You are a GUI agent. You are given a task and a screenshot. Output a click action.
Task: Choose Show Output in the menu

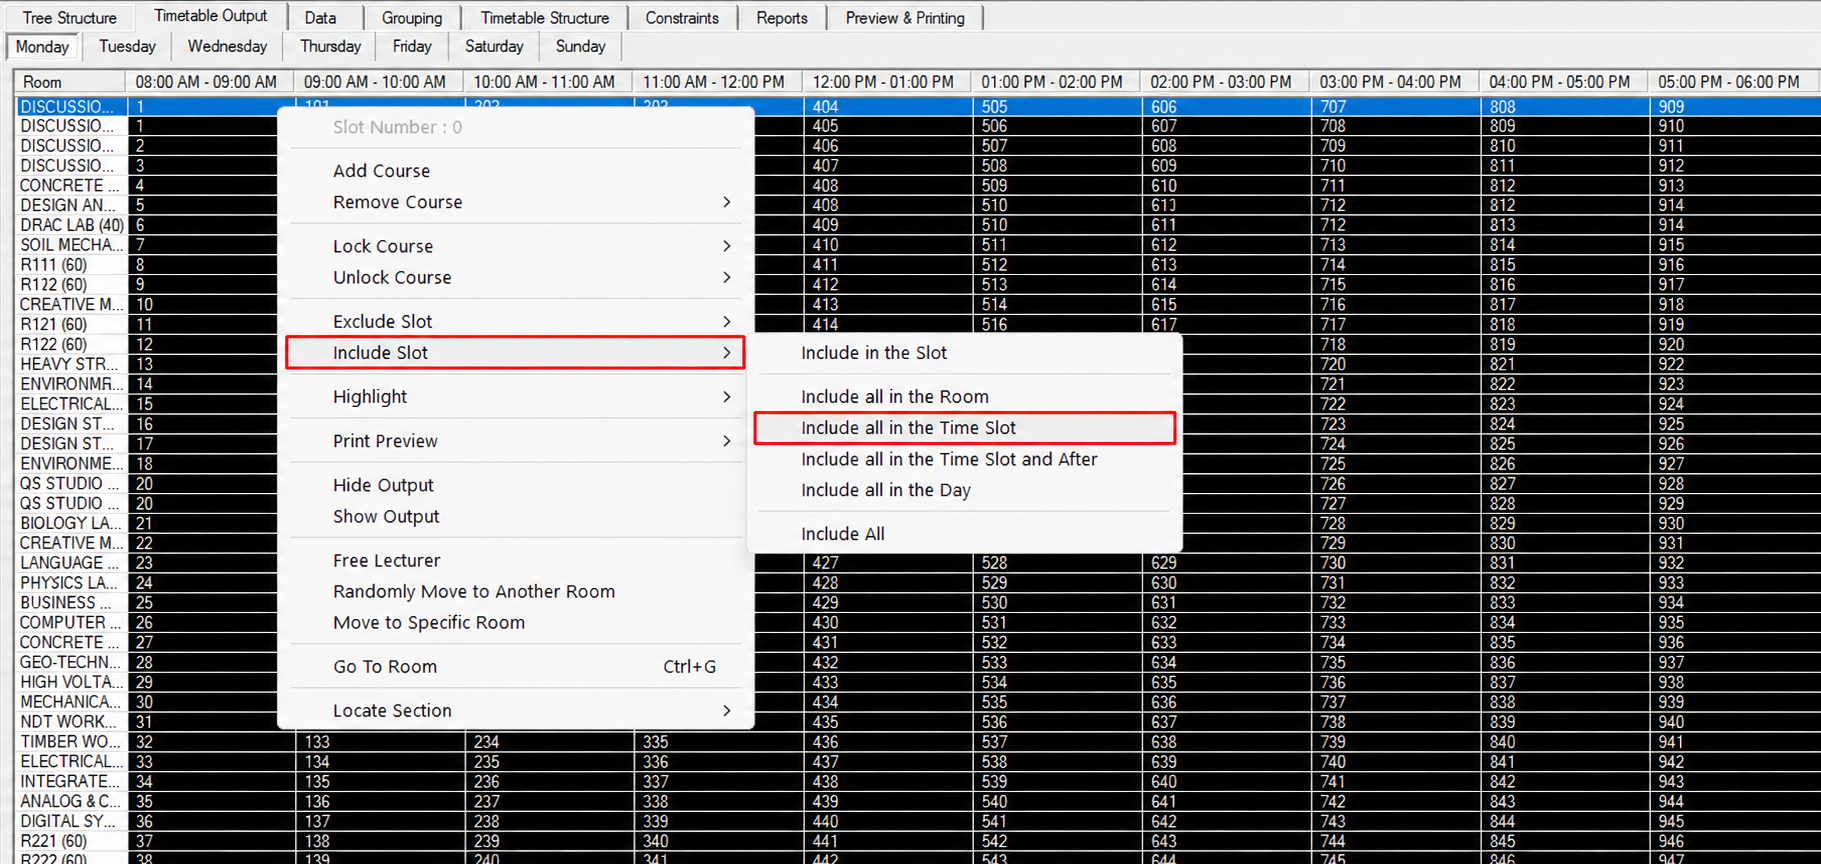(x=515, y=516)
